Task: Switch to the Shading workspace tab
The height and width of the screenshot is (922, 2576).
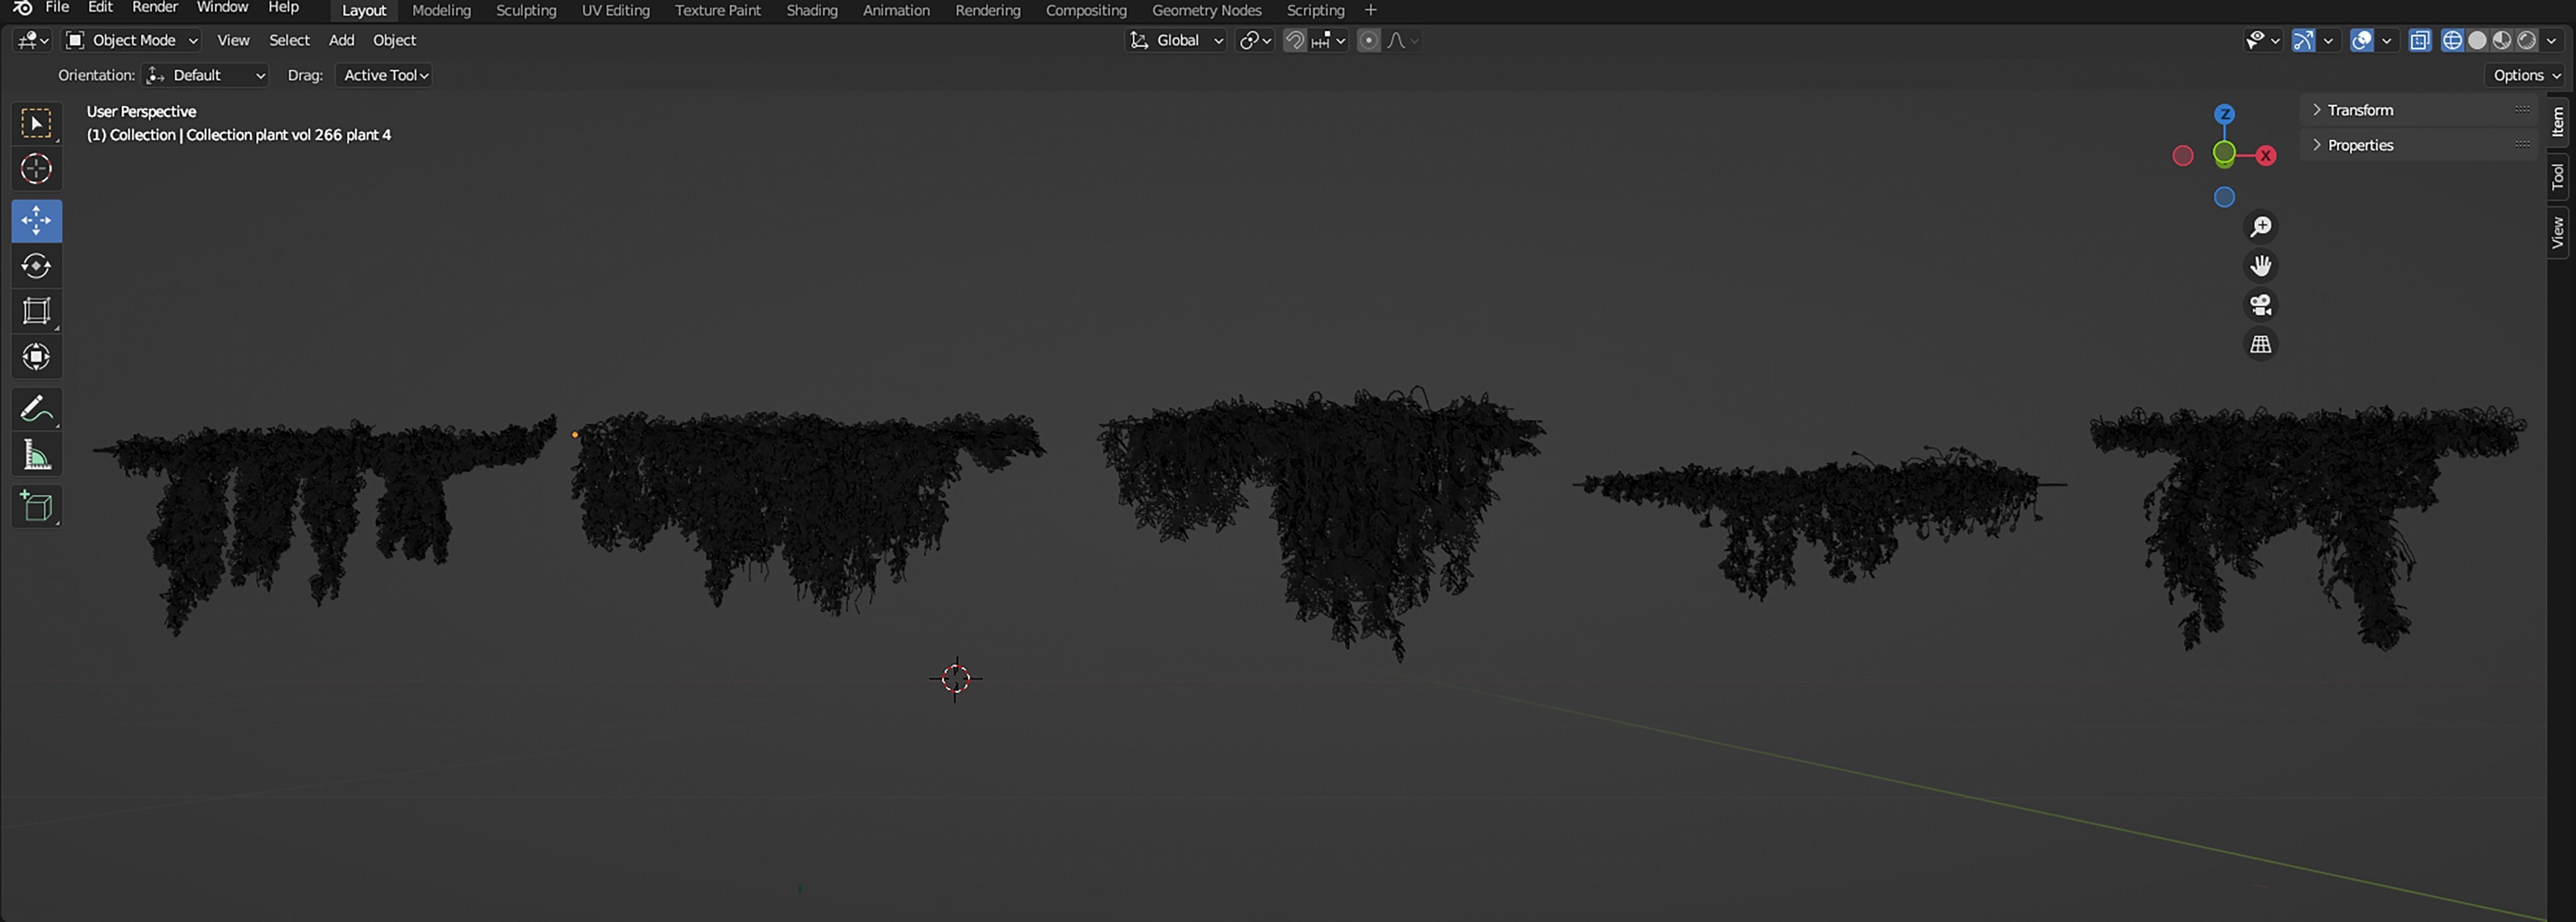Action: (811, 10)
